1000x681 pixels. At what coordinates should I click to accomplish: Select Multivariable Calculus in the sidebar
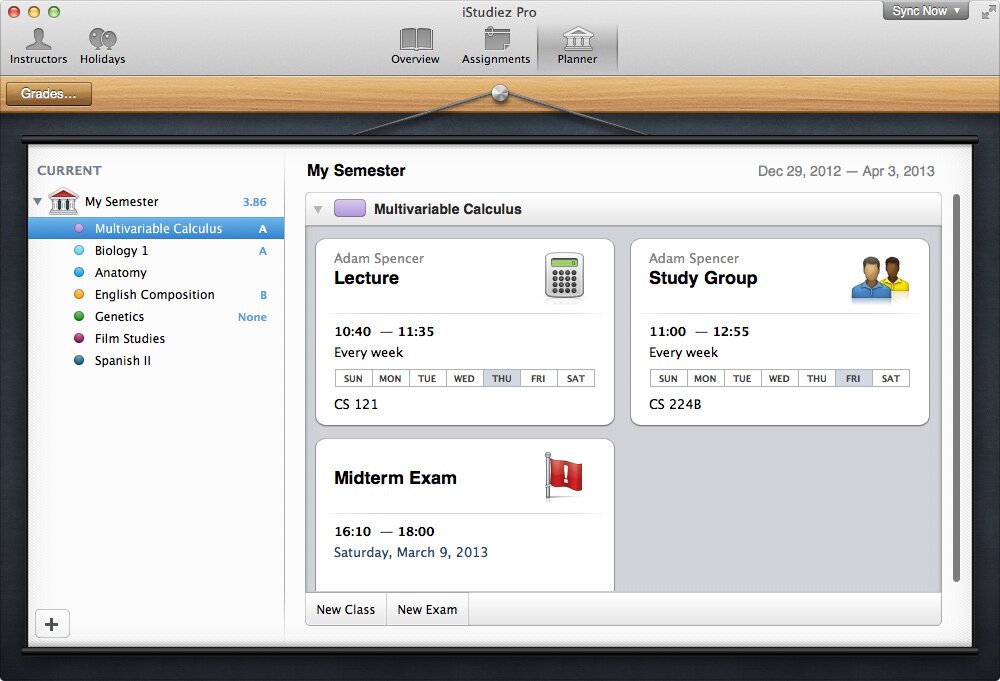(156, 228)
